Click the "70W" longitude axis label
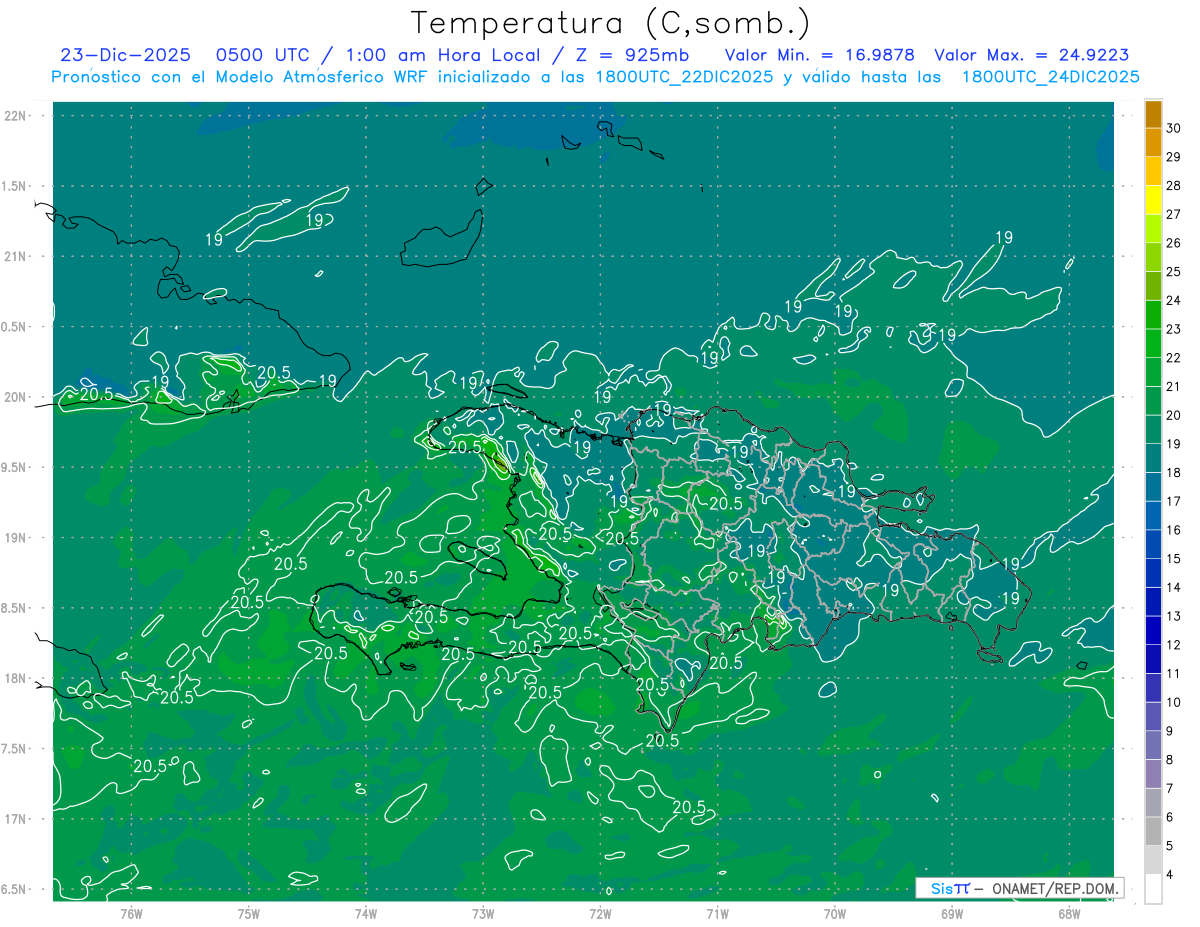 click(835, 913)
